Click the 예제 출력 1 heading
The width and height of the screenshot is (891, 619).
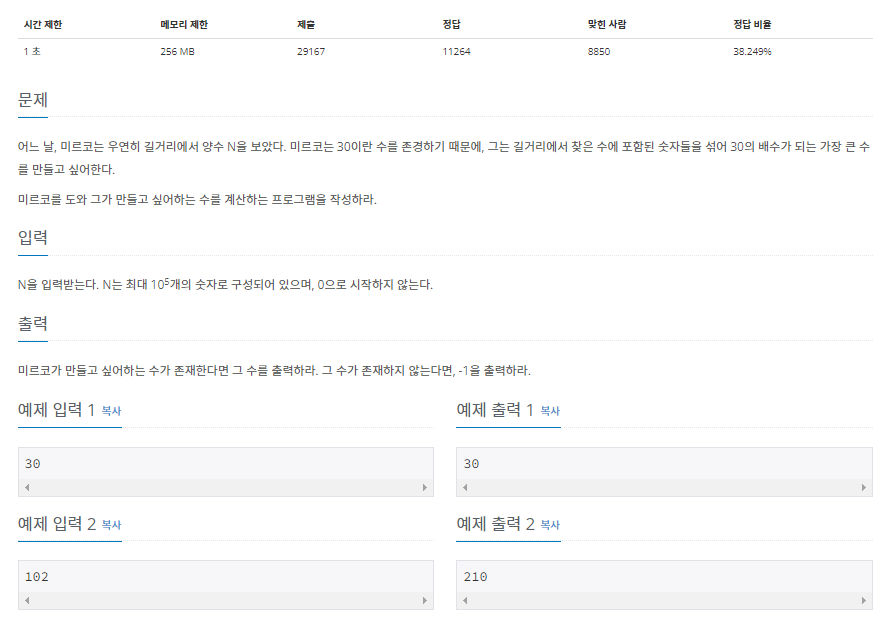[x=495, y=410]
